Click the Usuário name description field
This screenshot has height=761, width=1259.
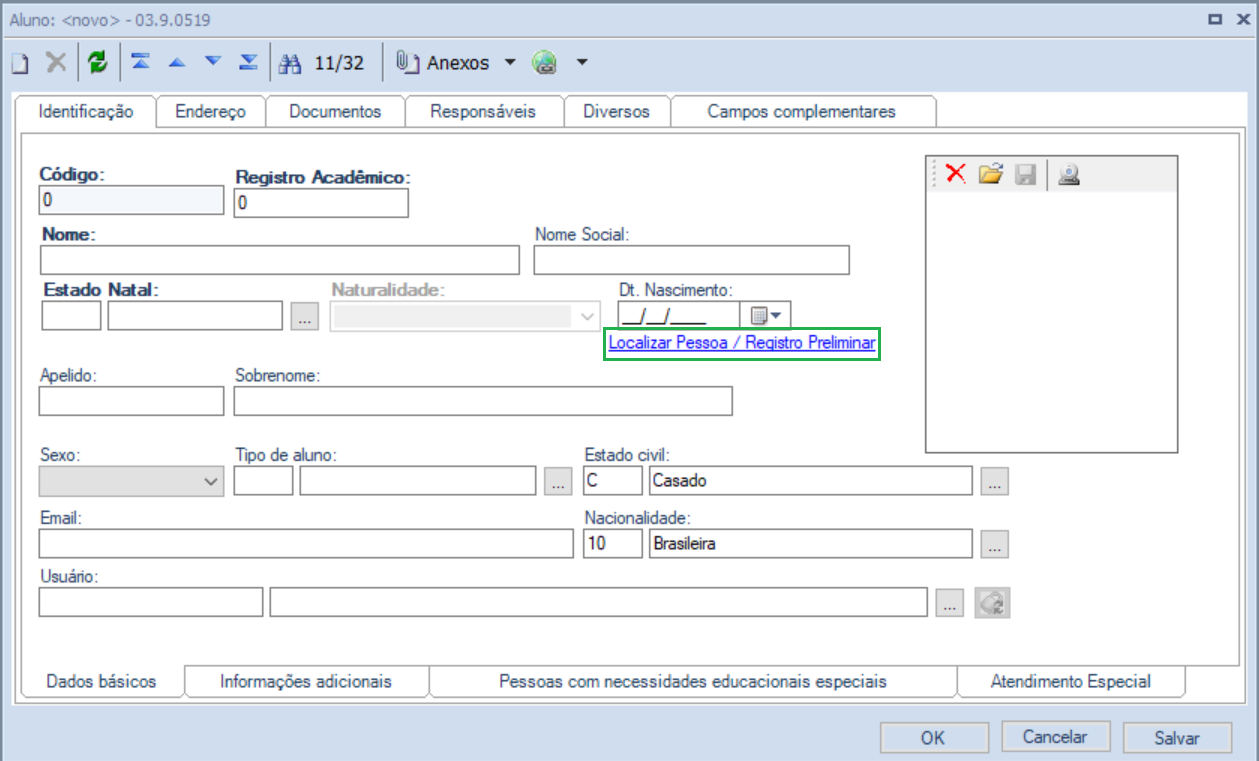599,603
